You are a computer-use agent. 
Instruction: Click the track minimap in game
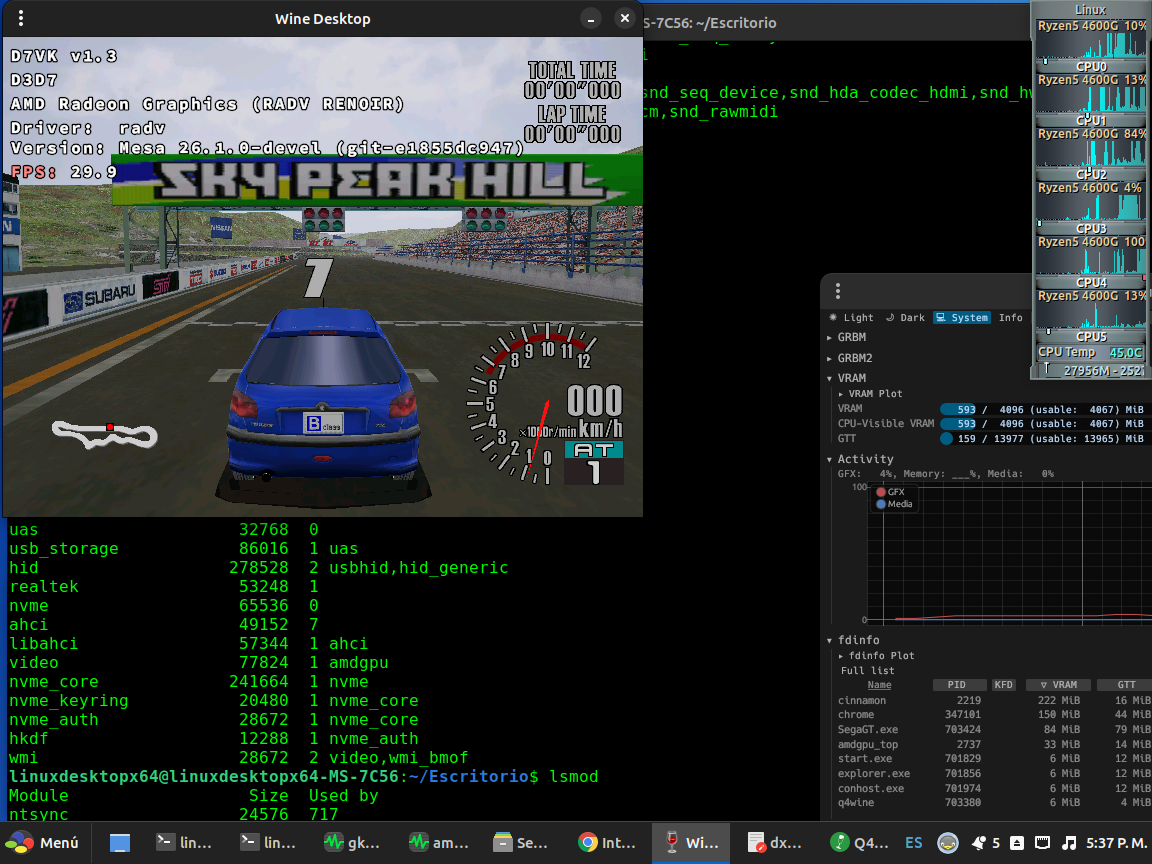104,434
